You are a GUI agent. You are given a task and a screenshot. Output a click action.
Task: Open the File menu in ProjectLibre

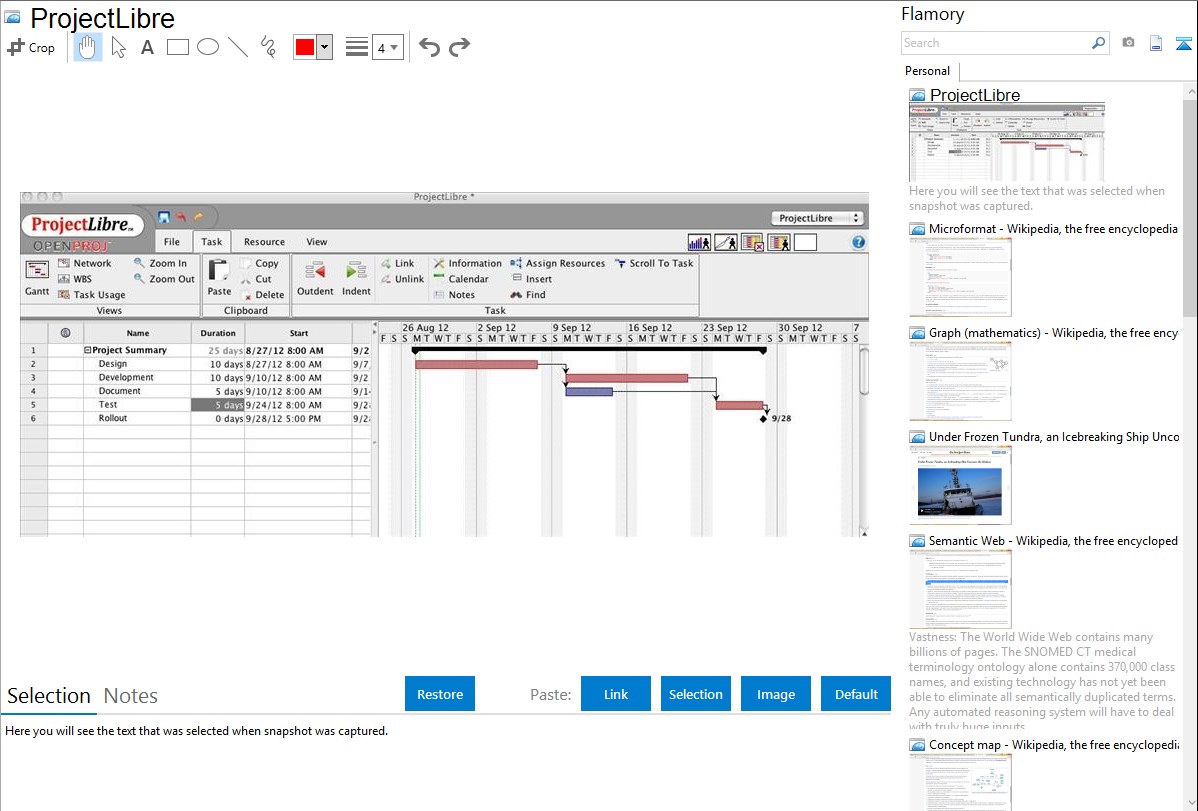click(x=172, y=242)
